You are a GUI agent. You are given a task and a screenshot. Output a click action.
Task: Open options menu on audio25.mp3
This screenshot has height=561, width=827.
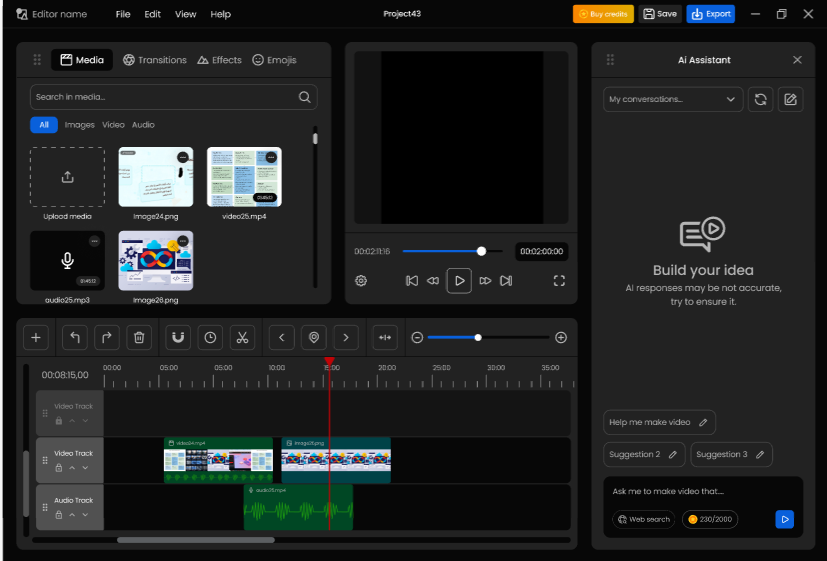(94, 241)
